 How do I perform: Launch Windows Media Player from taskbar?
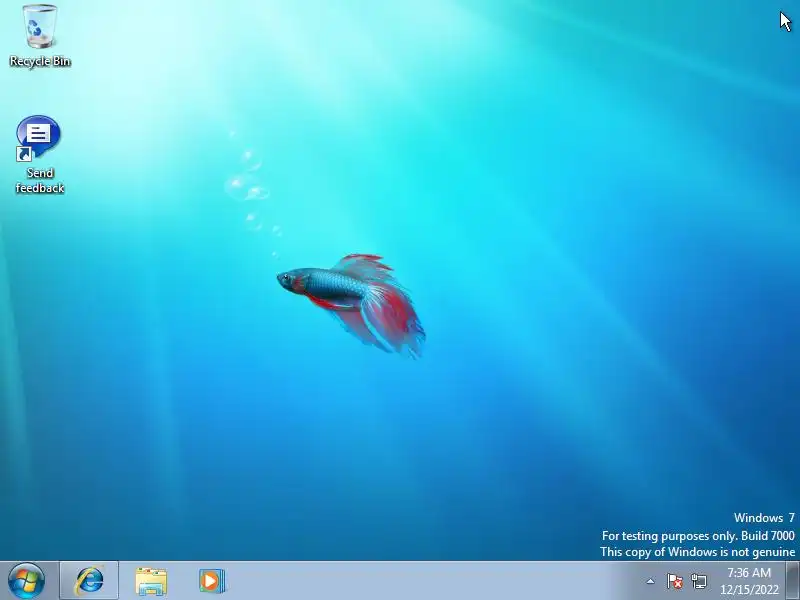point(212,581)
